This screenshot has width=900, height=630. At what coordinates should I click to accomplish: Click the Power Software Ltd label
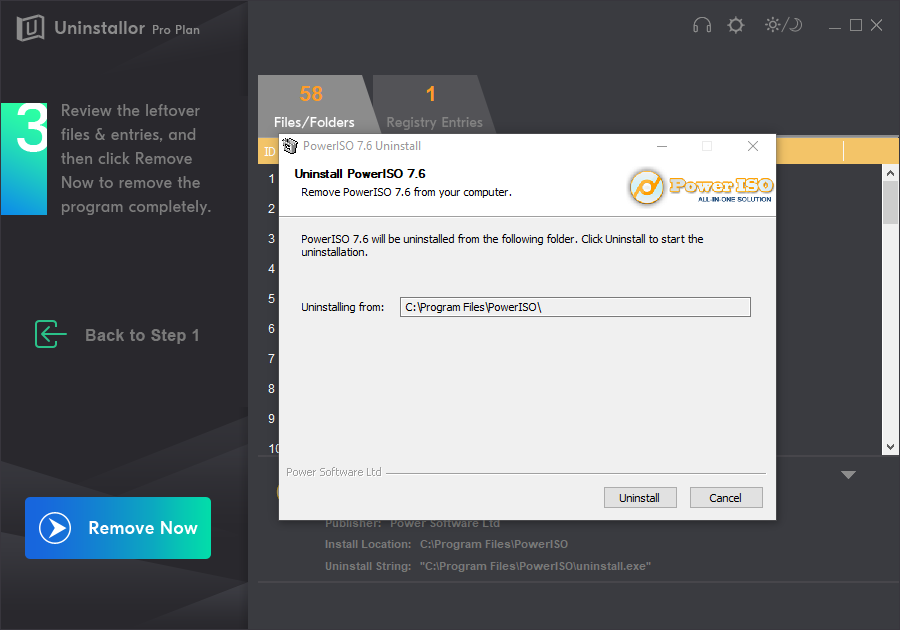[333, 472]
